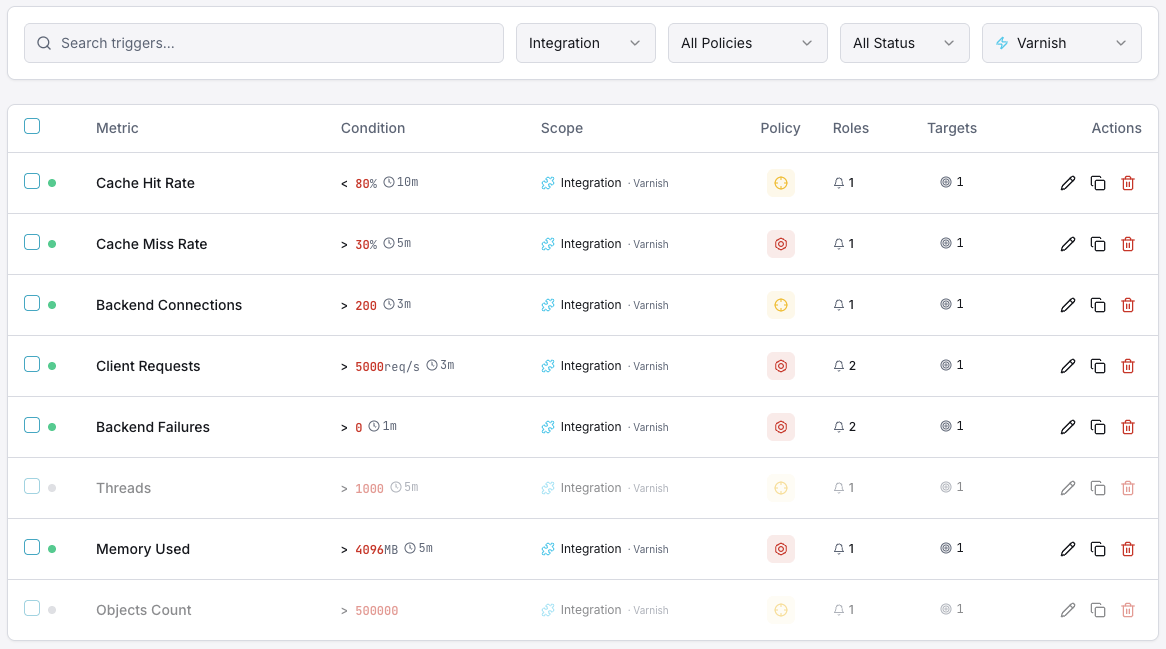Click the warning policy icon for Backend Connections
The width and height of the screenshot is (1166, 649).
[781, 304]
